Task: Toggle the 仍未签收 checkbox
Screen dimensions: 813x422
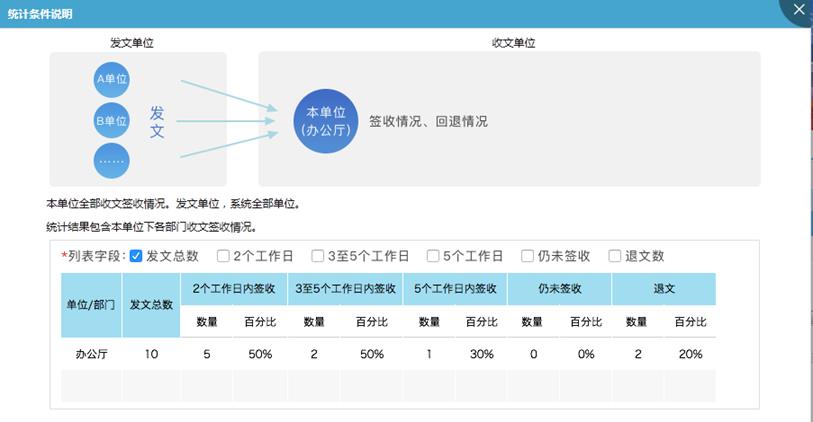Action: [527, 256]
